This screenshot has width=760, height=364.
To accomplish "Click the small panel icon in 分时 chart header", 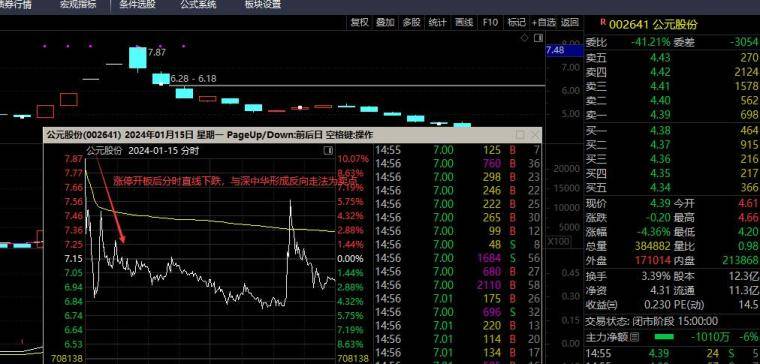I will [x=328, y=151].
